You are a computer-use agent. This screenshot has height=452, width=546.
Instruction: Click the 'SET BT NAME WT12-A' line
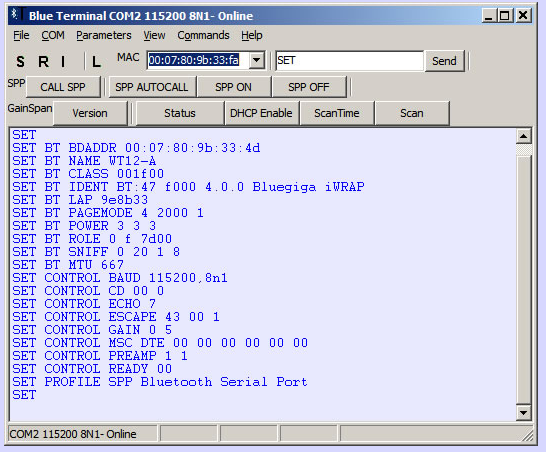(84, 161)
